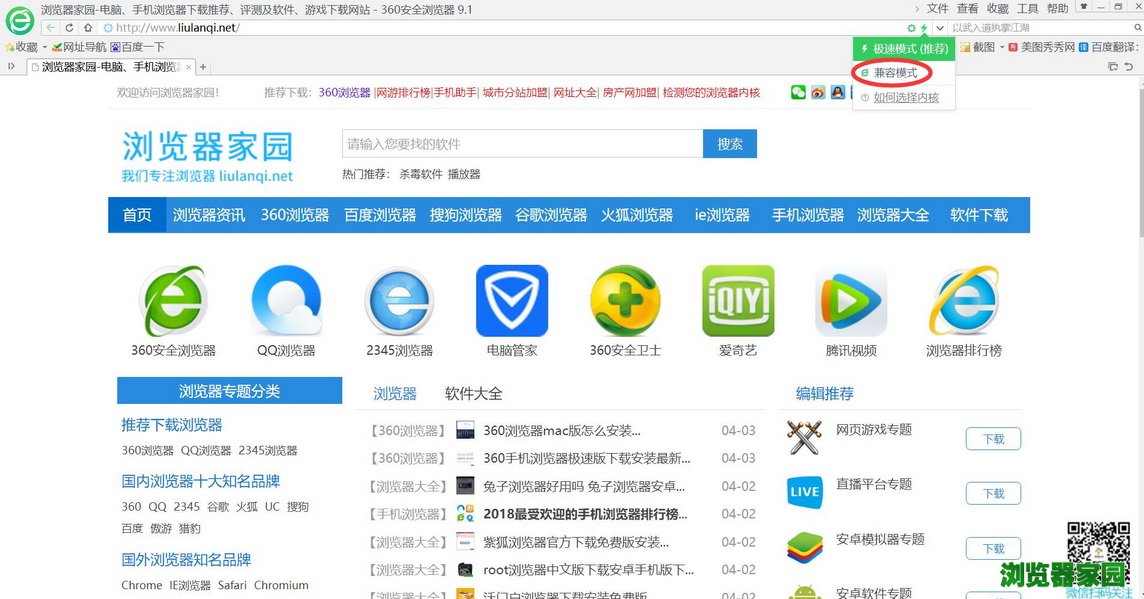Viewport: 1144px width, 599px height.
Task: Open the QQ浏览器 site icon
Action: pos(286,302)
